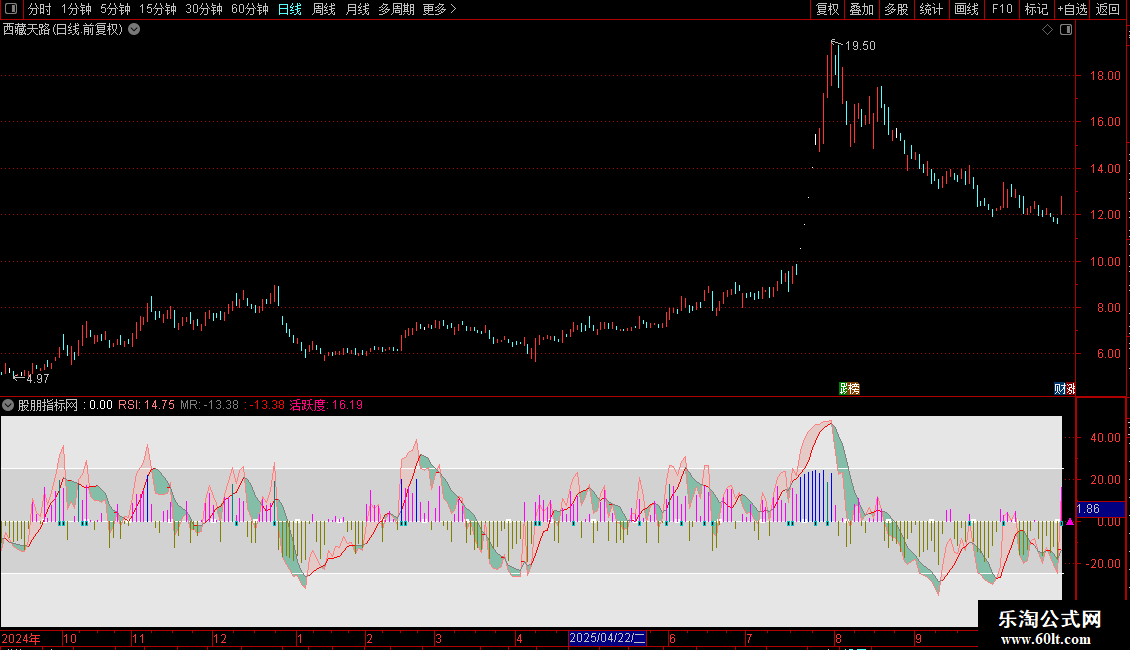Click the 12.00 price axis label

click(1105, 215)
